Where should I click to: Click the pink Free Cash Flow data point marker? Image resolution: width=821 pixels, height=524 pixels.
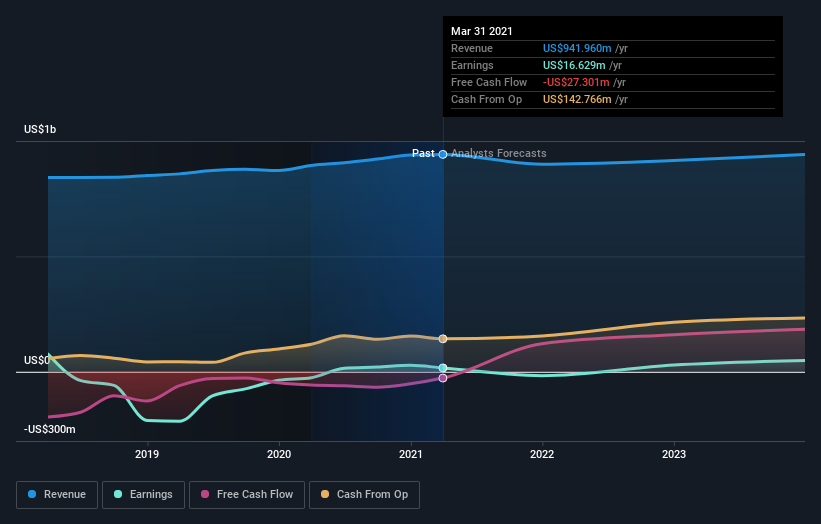coord(443,378)
